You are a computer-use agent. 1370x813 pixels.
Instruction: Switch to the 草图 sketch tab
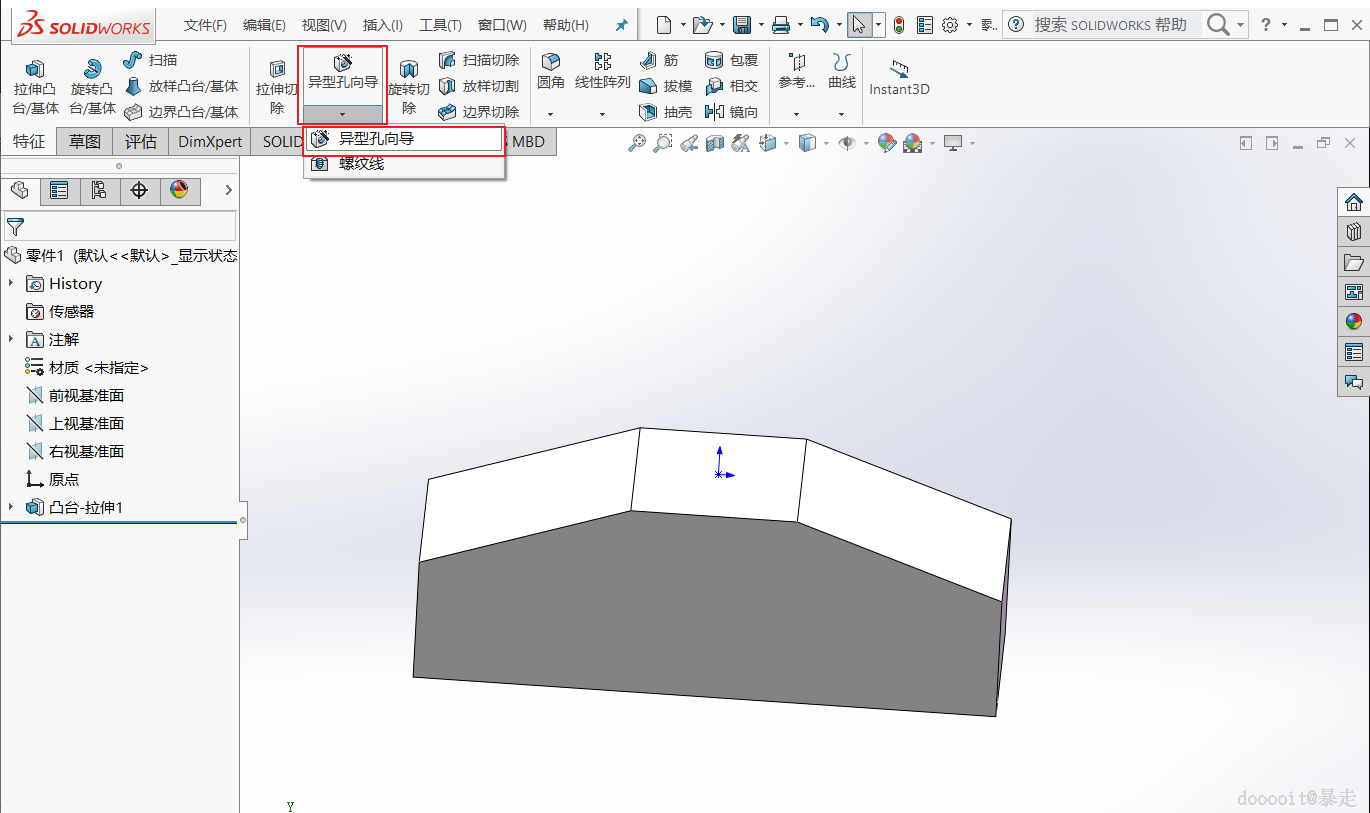coord(85,142)
